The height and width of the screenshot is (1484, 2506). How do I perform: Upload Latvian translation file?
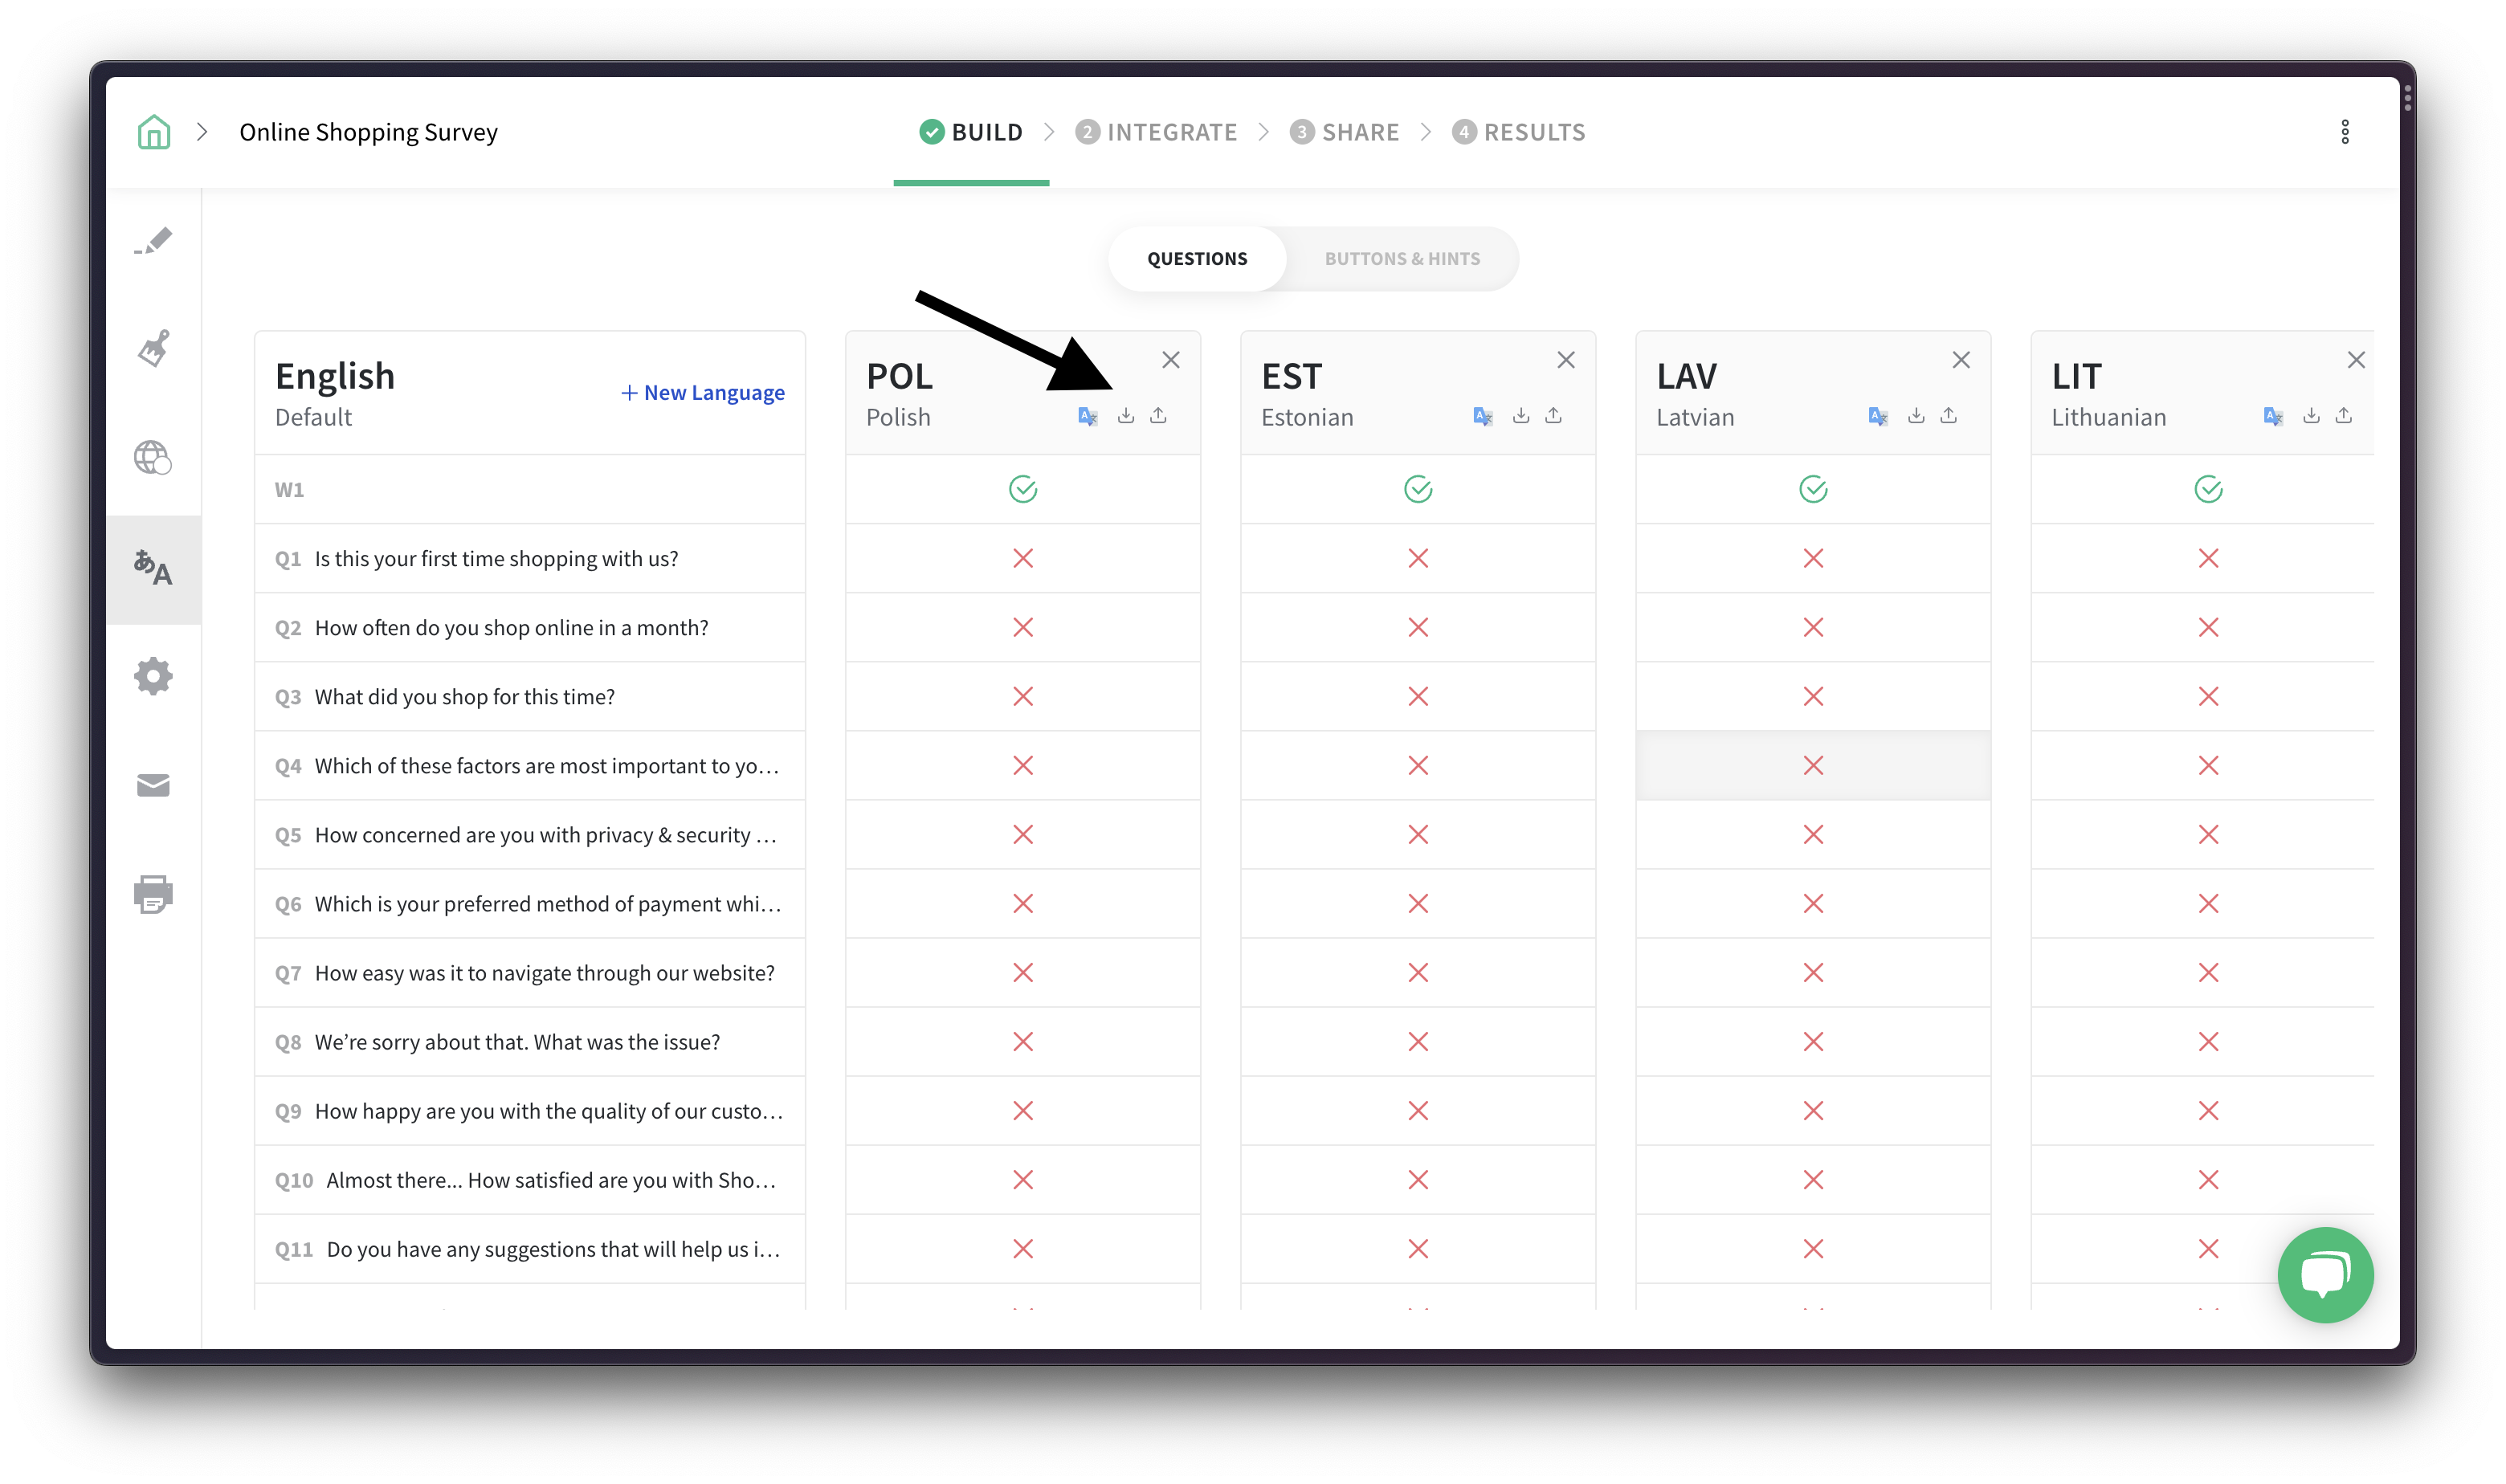[1948, 415]
